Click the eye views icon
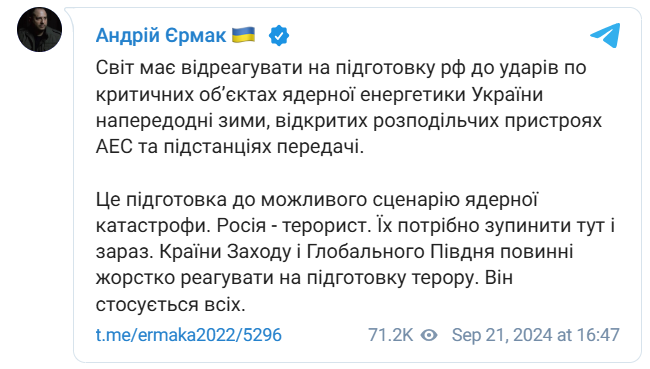The height and width of the screenshot is (369, 650). tap(429, 335)
